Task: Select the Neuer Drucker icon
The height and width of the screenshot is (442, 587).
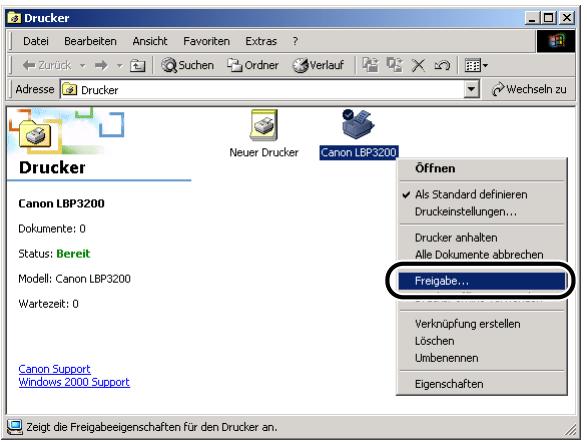Action: pos(264,134)
